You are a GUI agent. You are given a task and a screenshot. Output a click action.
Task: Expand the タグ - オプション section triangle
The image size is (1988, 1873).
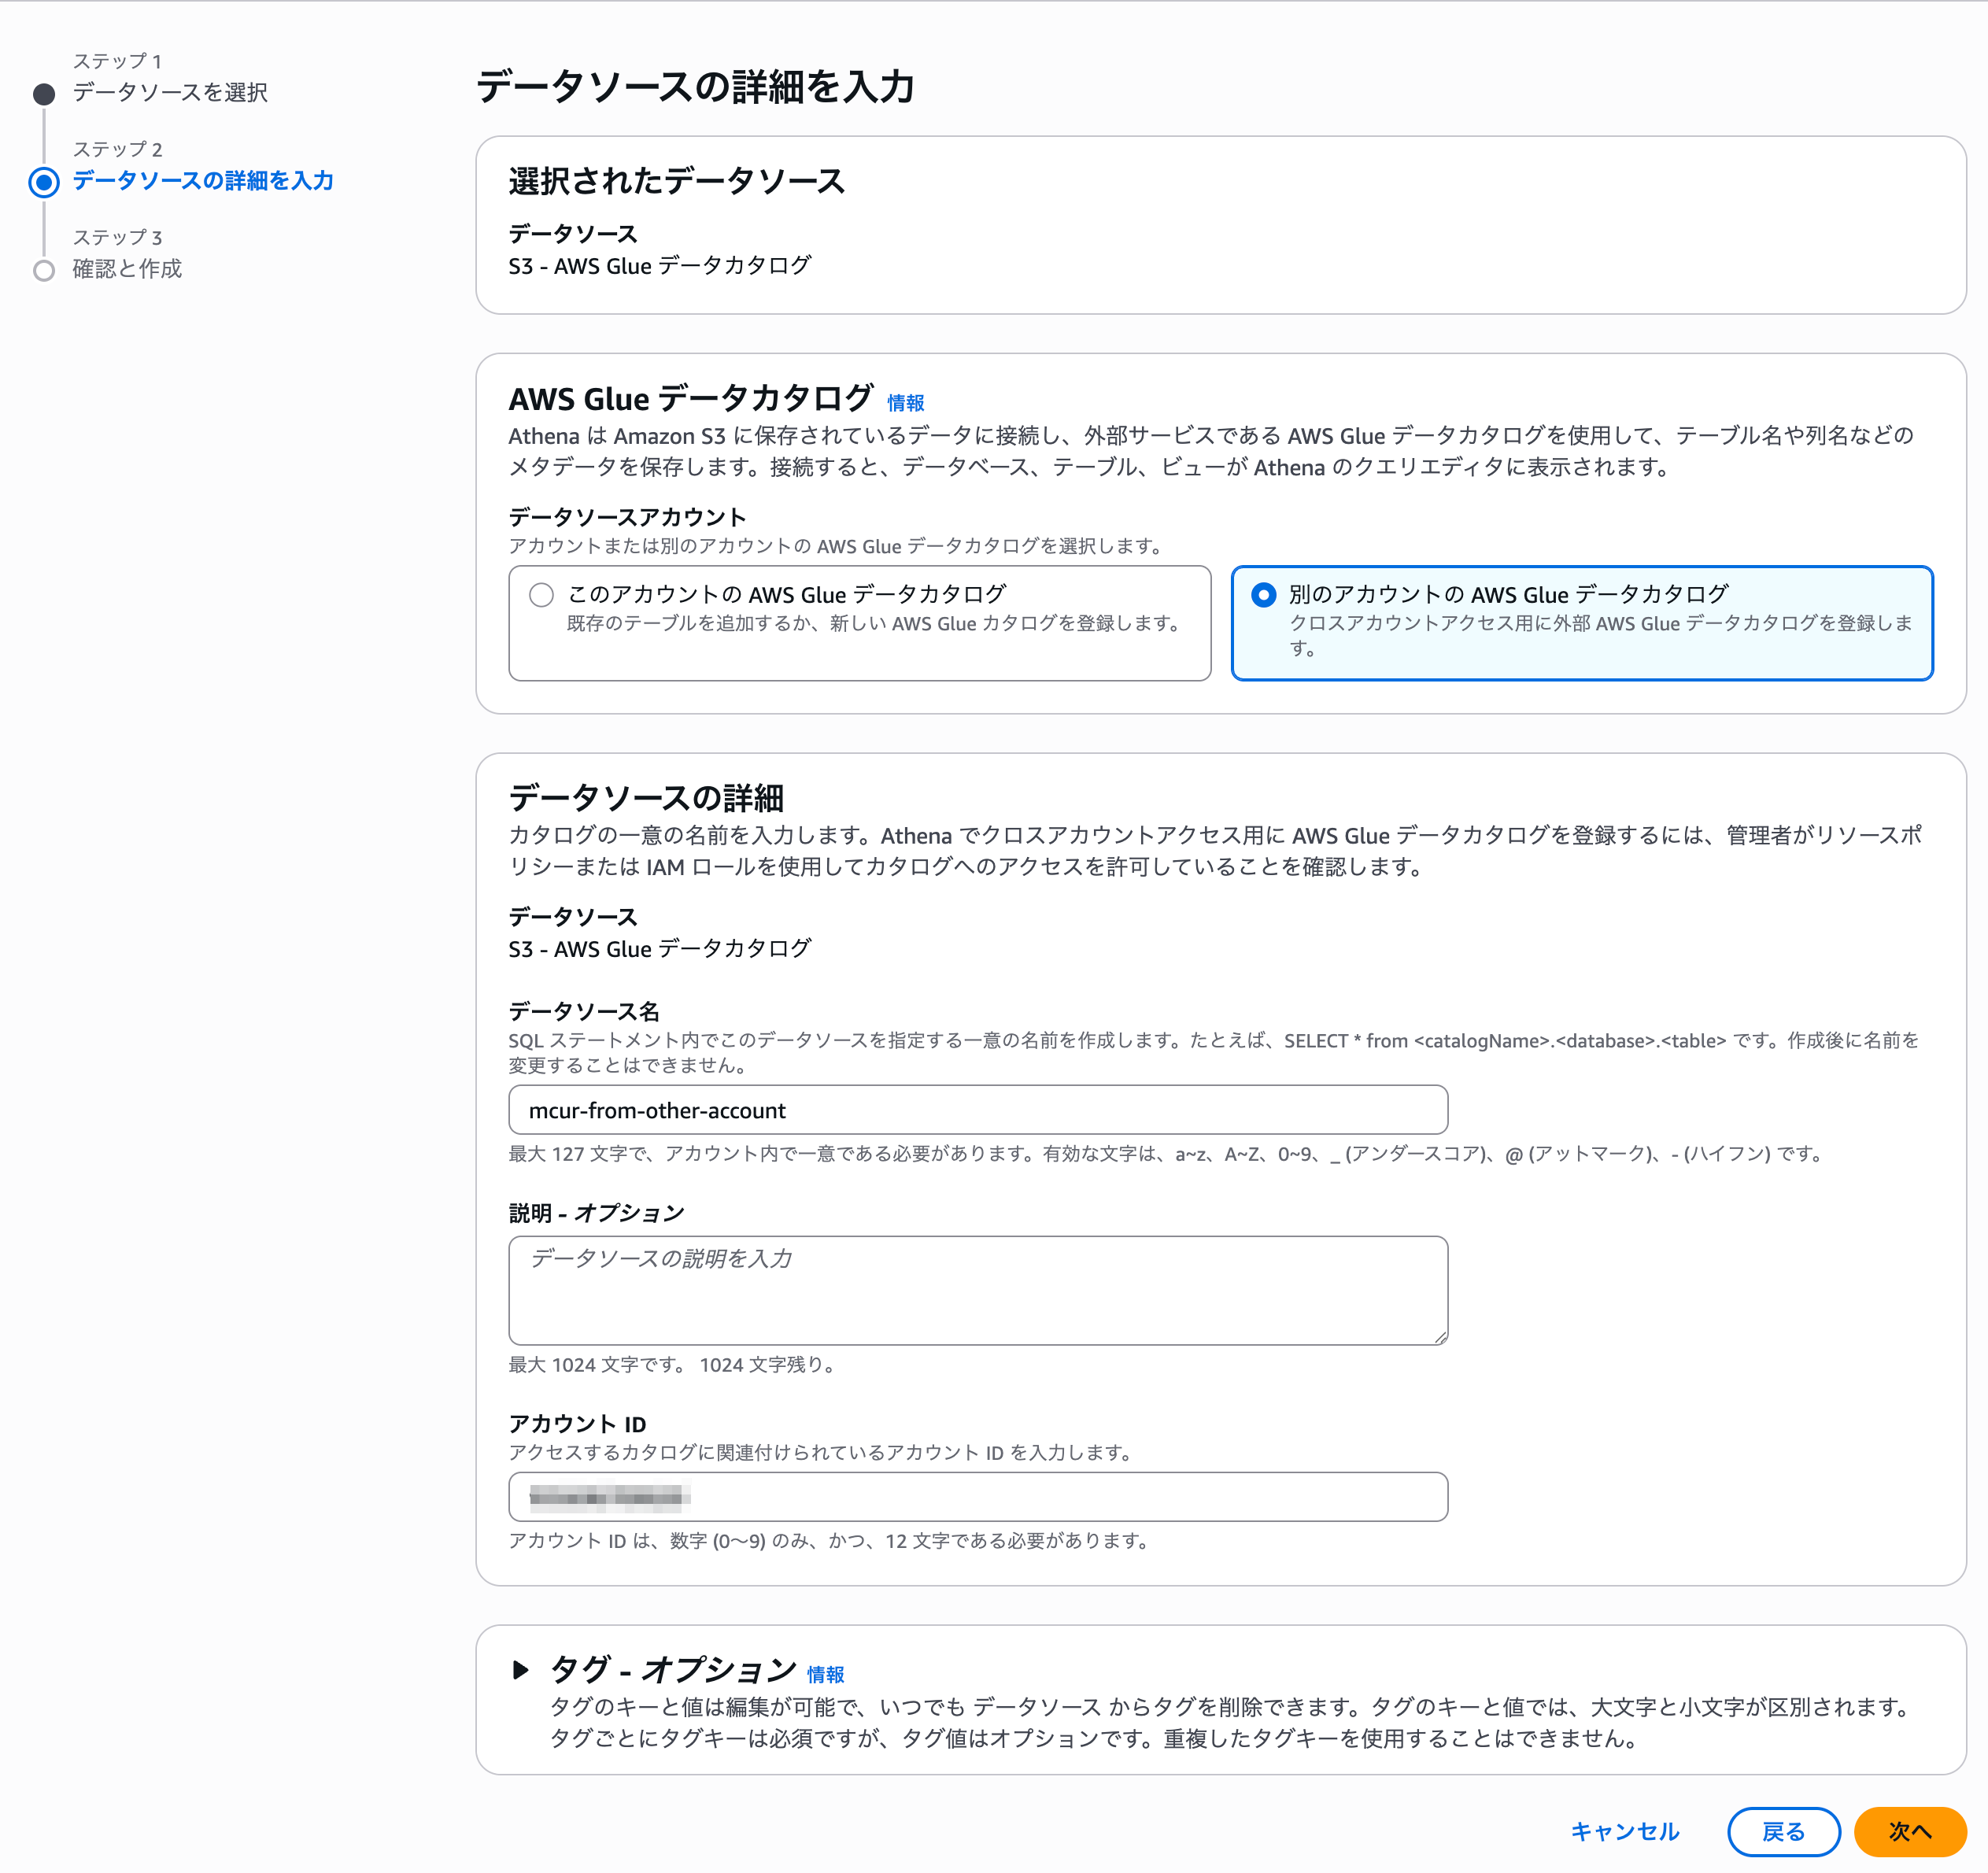520,1669
